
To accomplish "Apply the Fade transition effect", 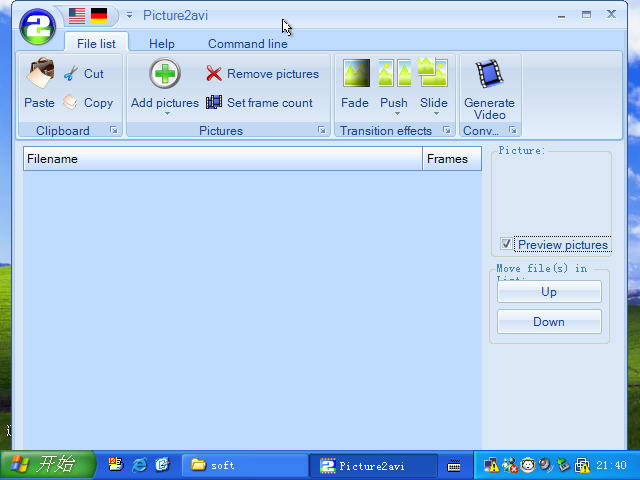I will click(356, 84).
